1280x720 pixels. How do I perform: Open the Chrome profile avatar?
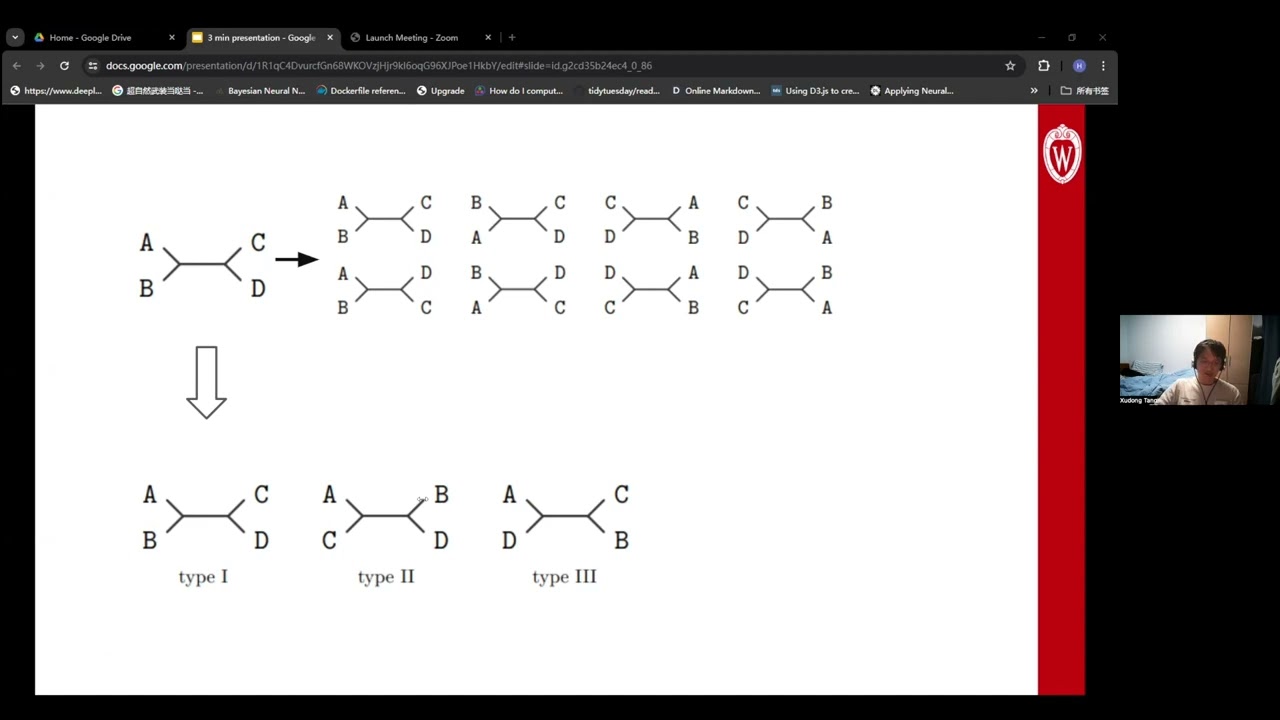[1079, 65]
